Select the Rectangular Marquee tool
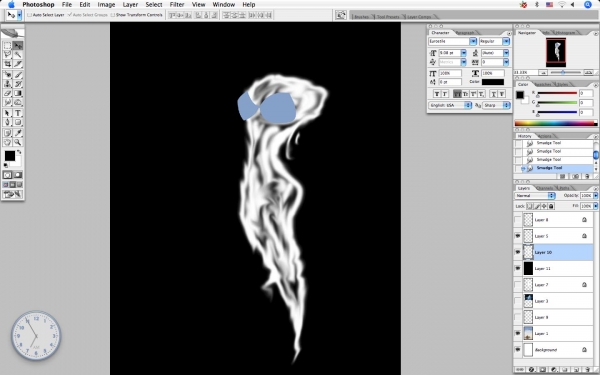Screen dimensions: 600x375 point(7,46)
